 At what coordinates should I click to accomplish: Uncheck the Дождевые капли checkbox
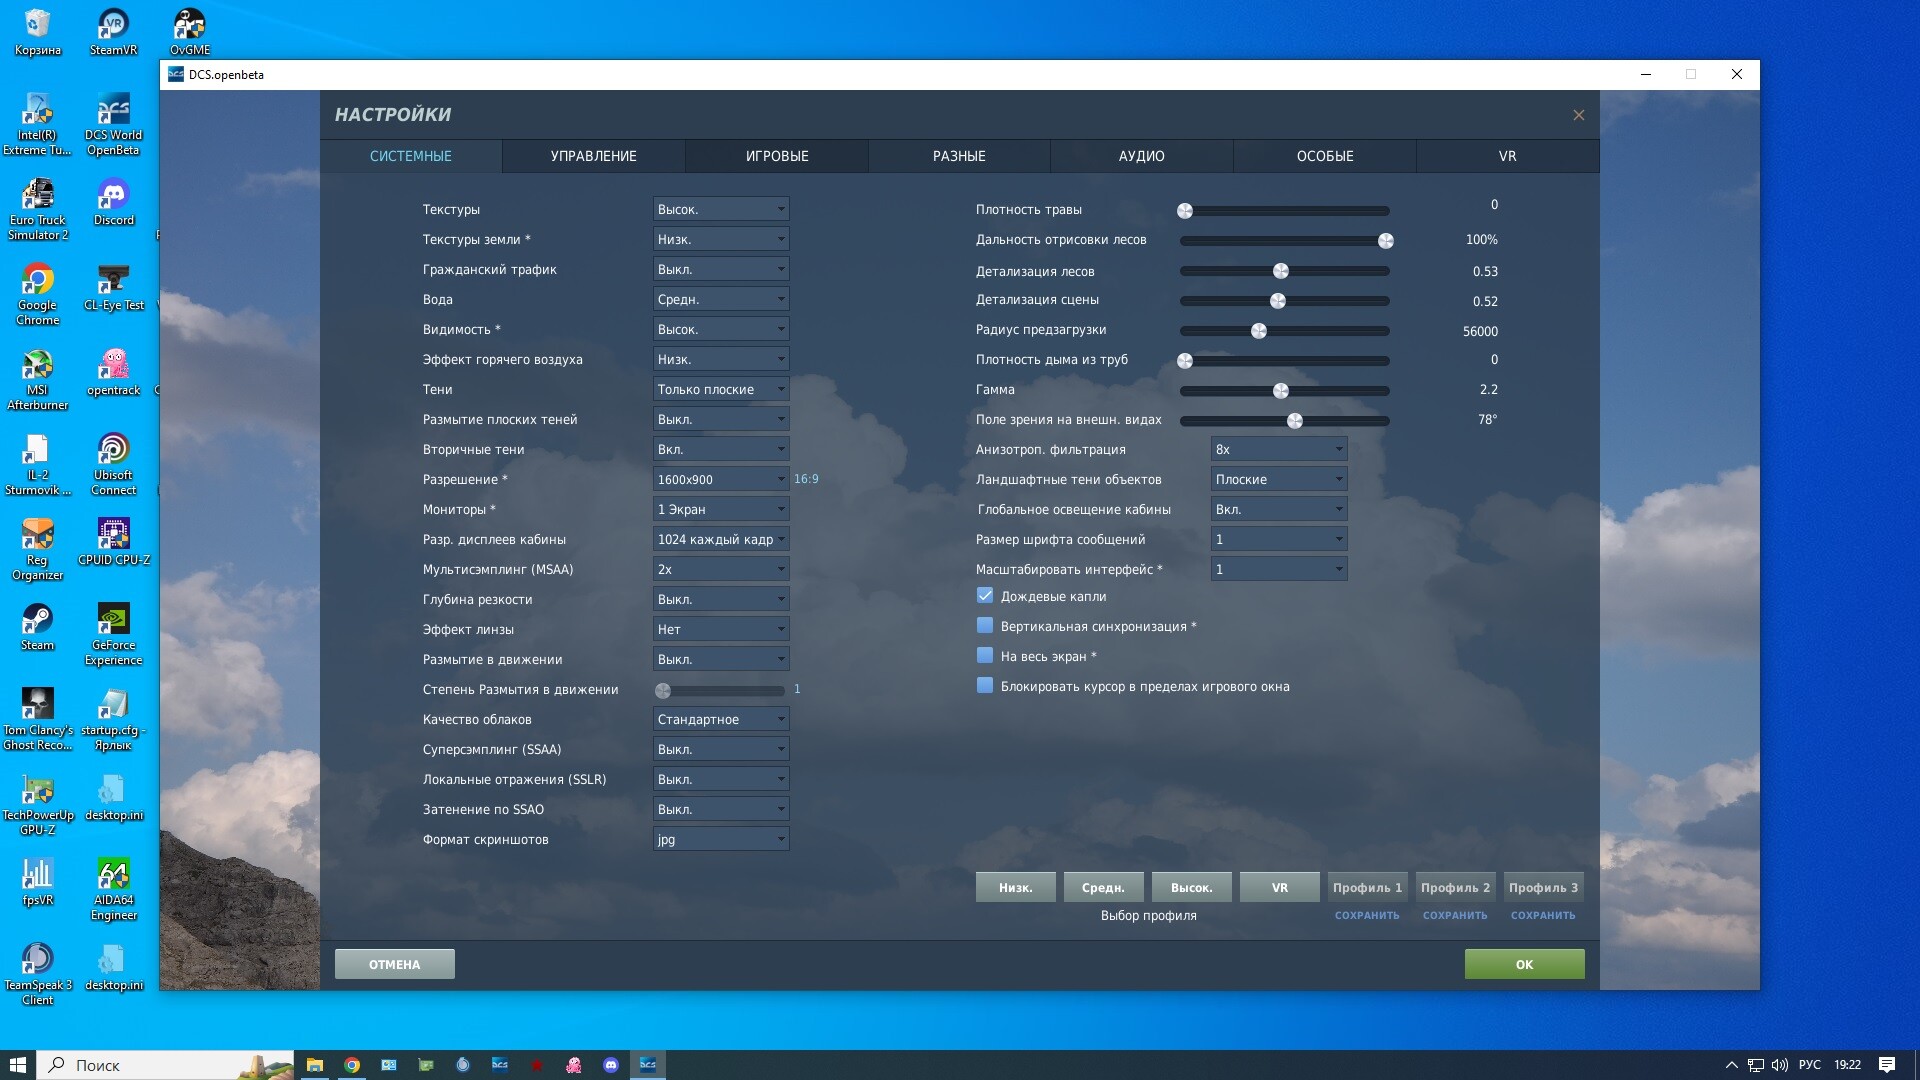click(985, 595)
